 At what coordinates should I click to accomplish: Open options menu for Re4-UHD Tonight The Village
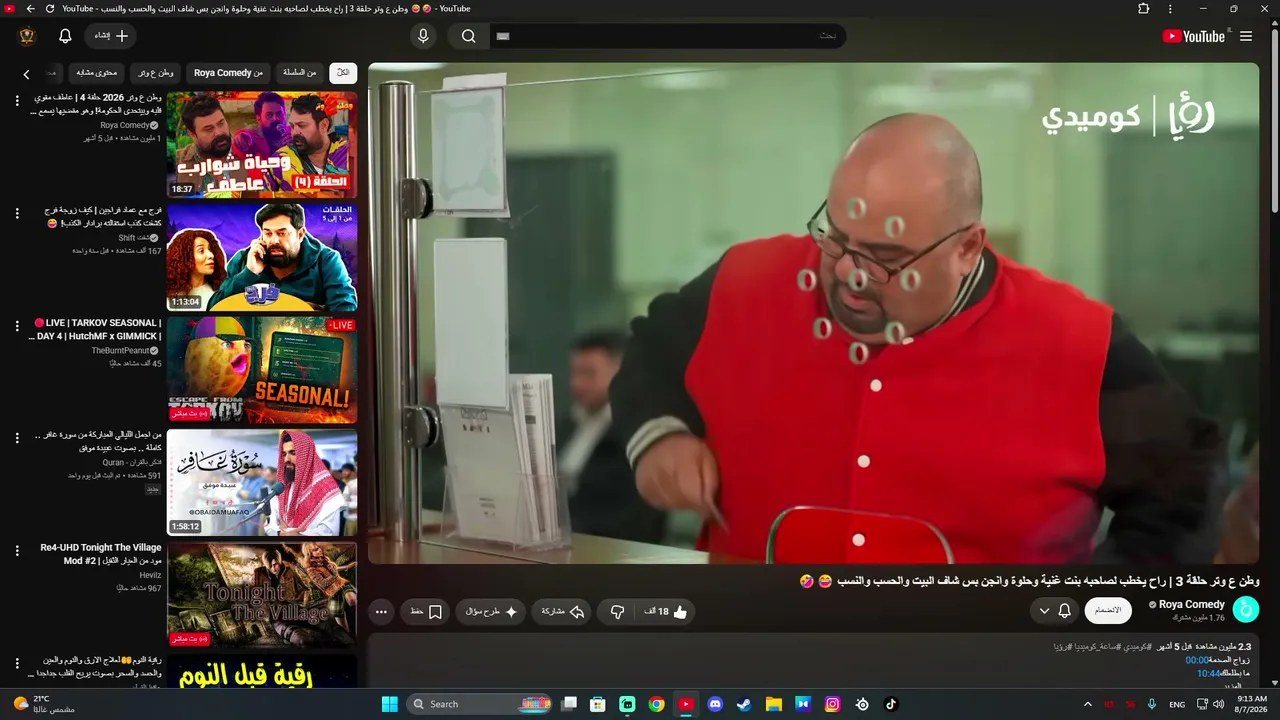pos(17,551)
